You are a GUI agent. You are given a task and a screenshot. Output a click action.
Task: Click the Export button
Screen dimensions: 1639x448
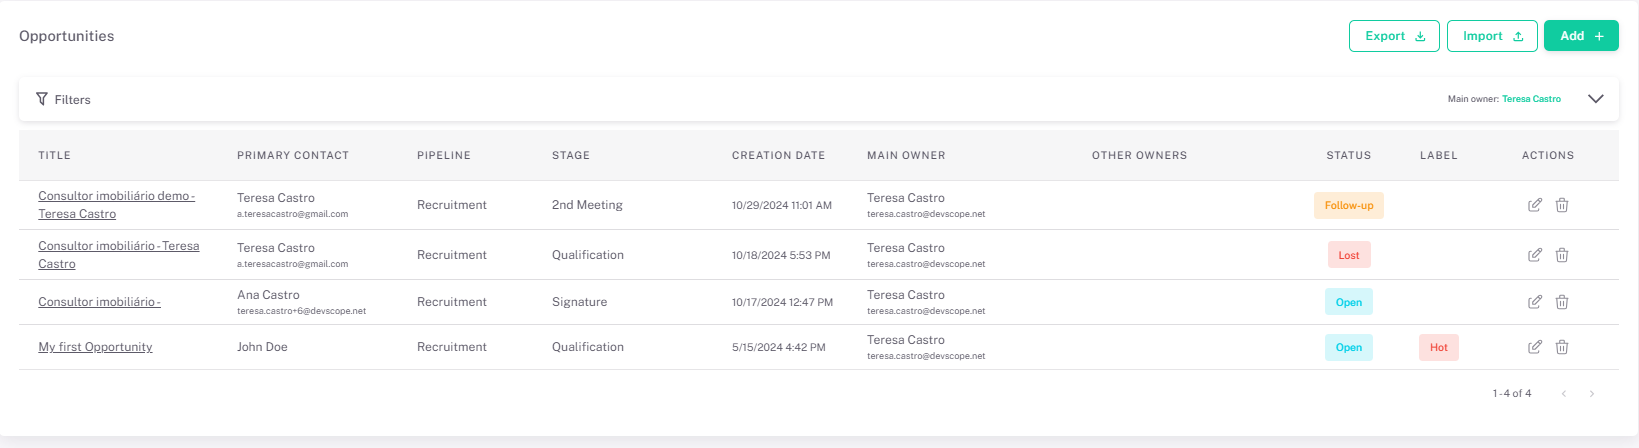pos(1394,36)
